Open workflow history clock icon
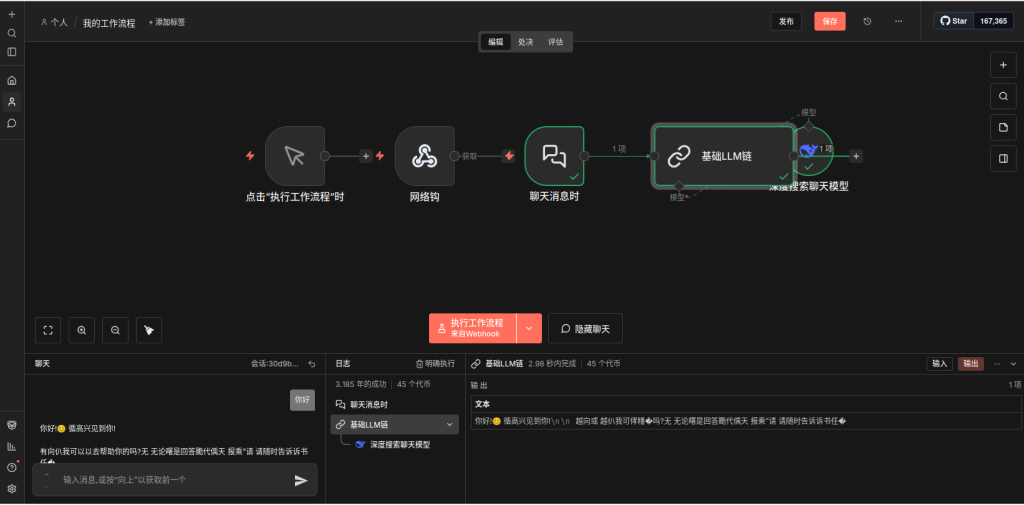Screen dimensions: 1024x505 (x=867, y=21)
